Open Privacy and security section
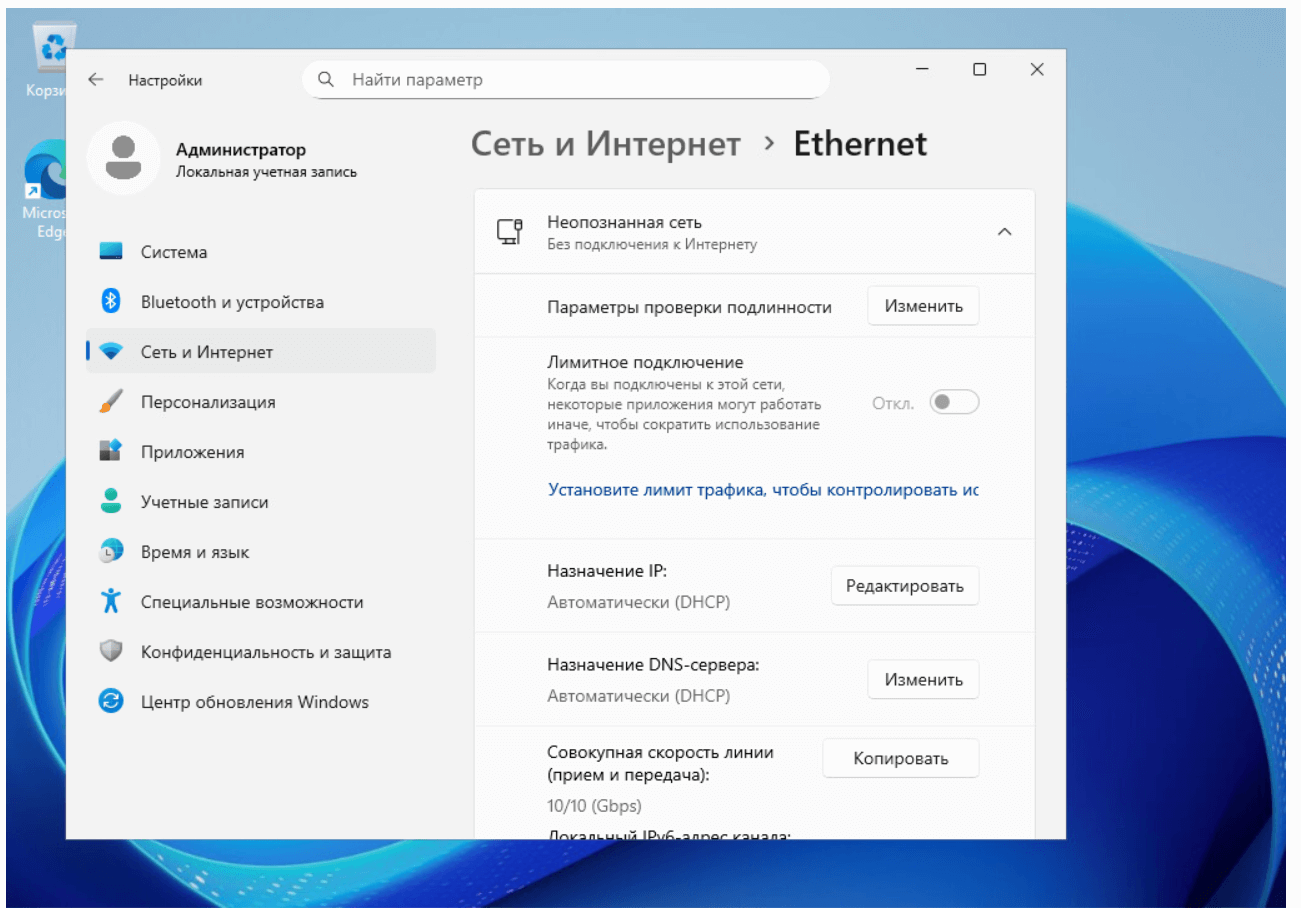Screen dimensions: 1301x908 pyautogui.click(x=265, y=652)
